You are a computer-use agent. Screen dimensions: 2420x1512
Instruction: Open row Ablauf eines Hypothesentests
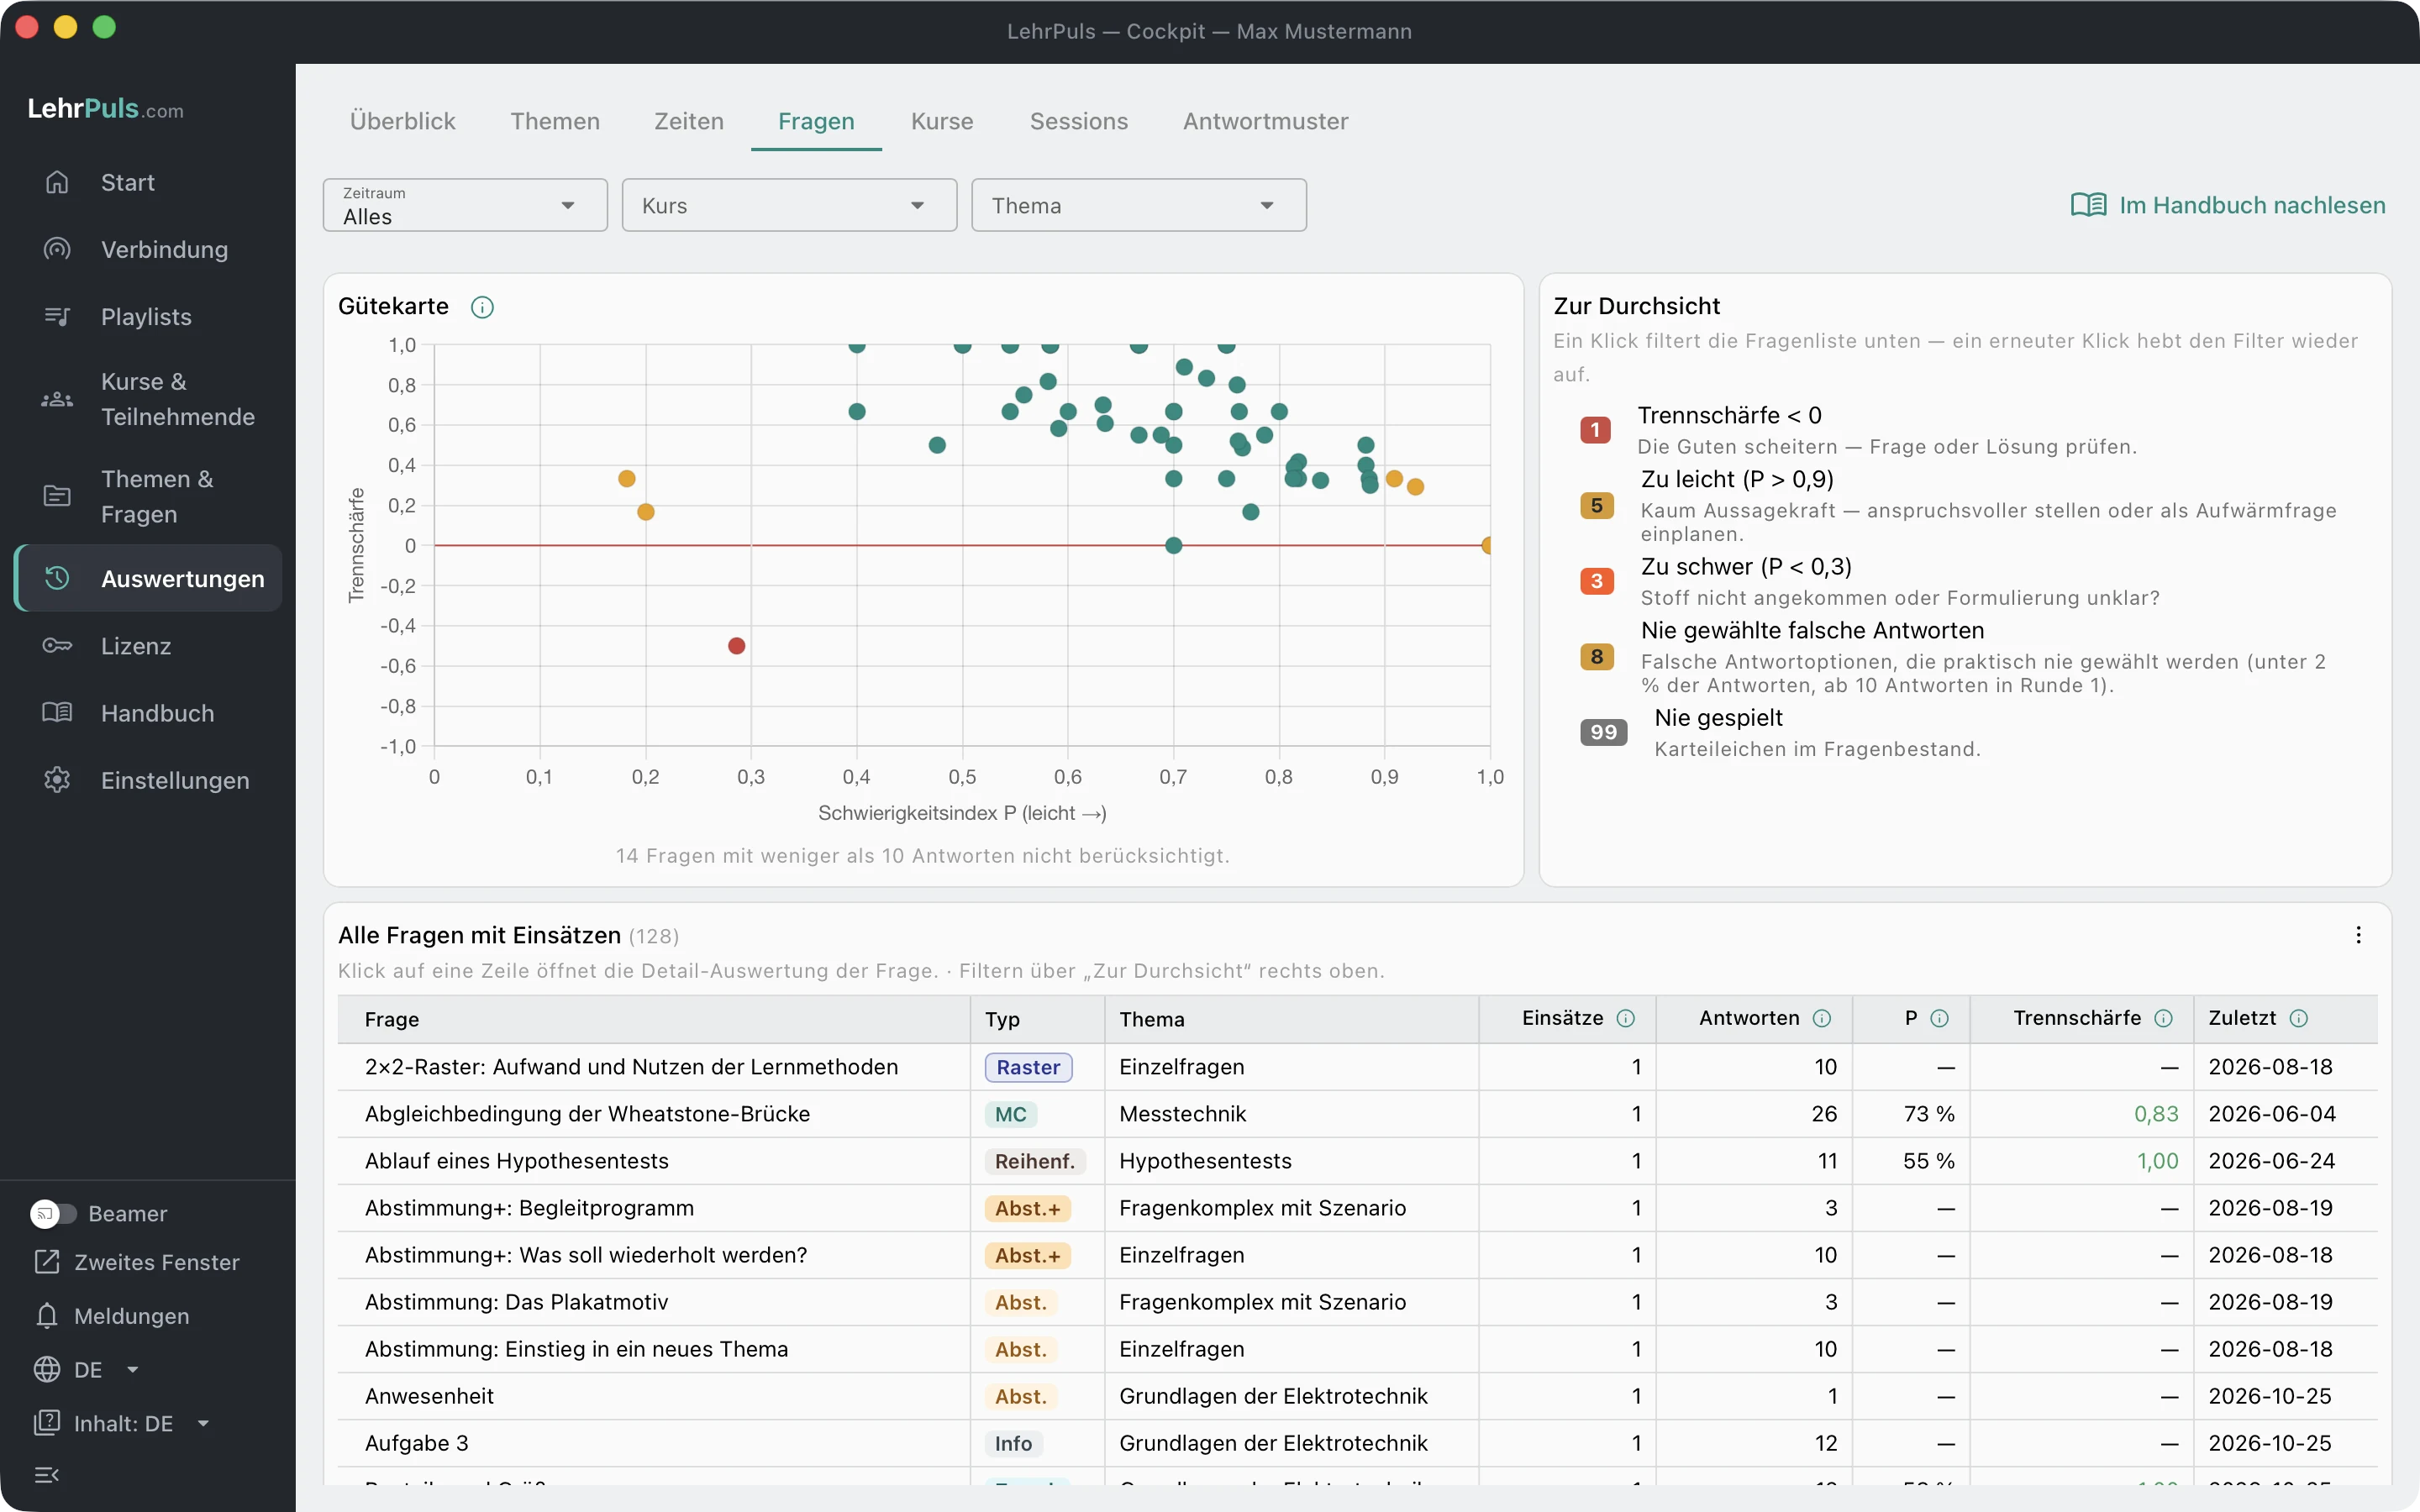tap(1357, 1161)
